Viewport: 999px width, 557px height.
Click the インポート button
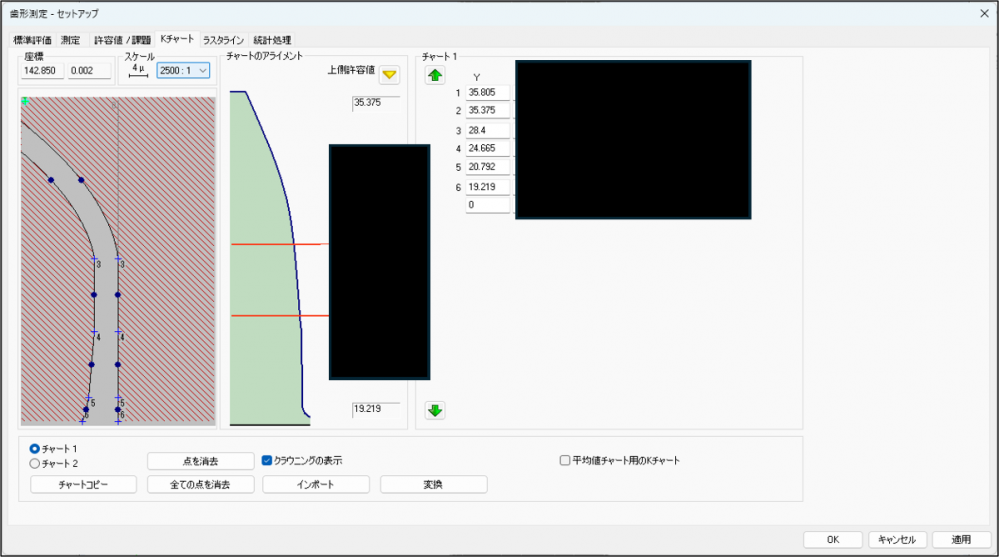pyautogui.click(x=316, y=484)
